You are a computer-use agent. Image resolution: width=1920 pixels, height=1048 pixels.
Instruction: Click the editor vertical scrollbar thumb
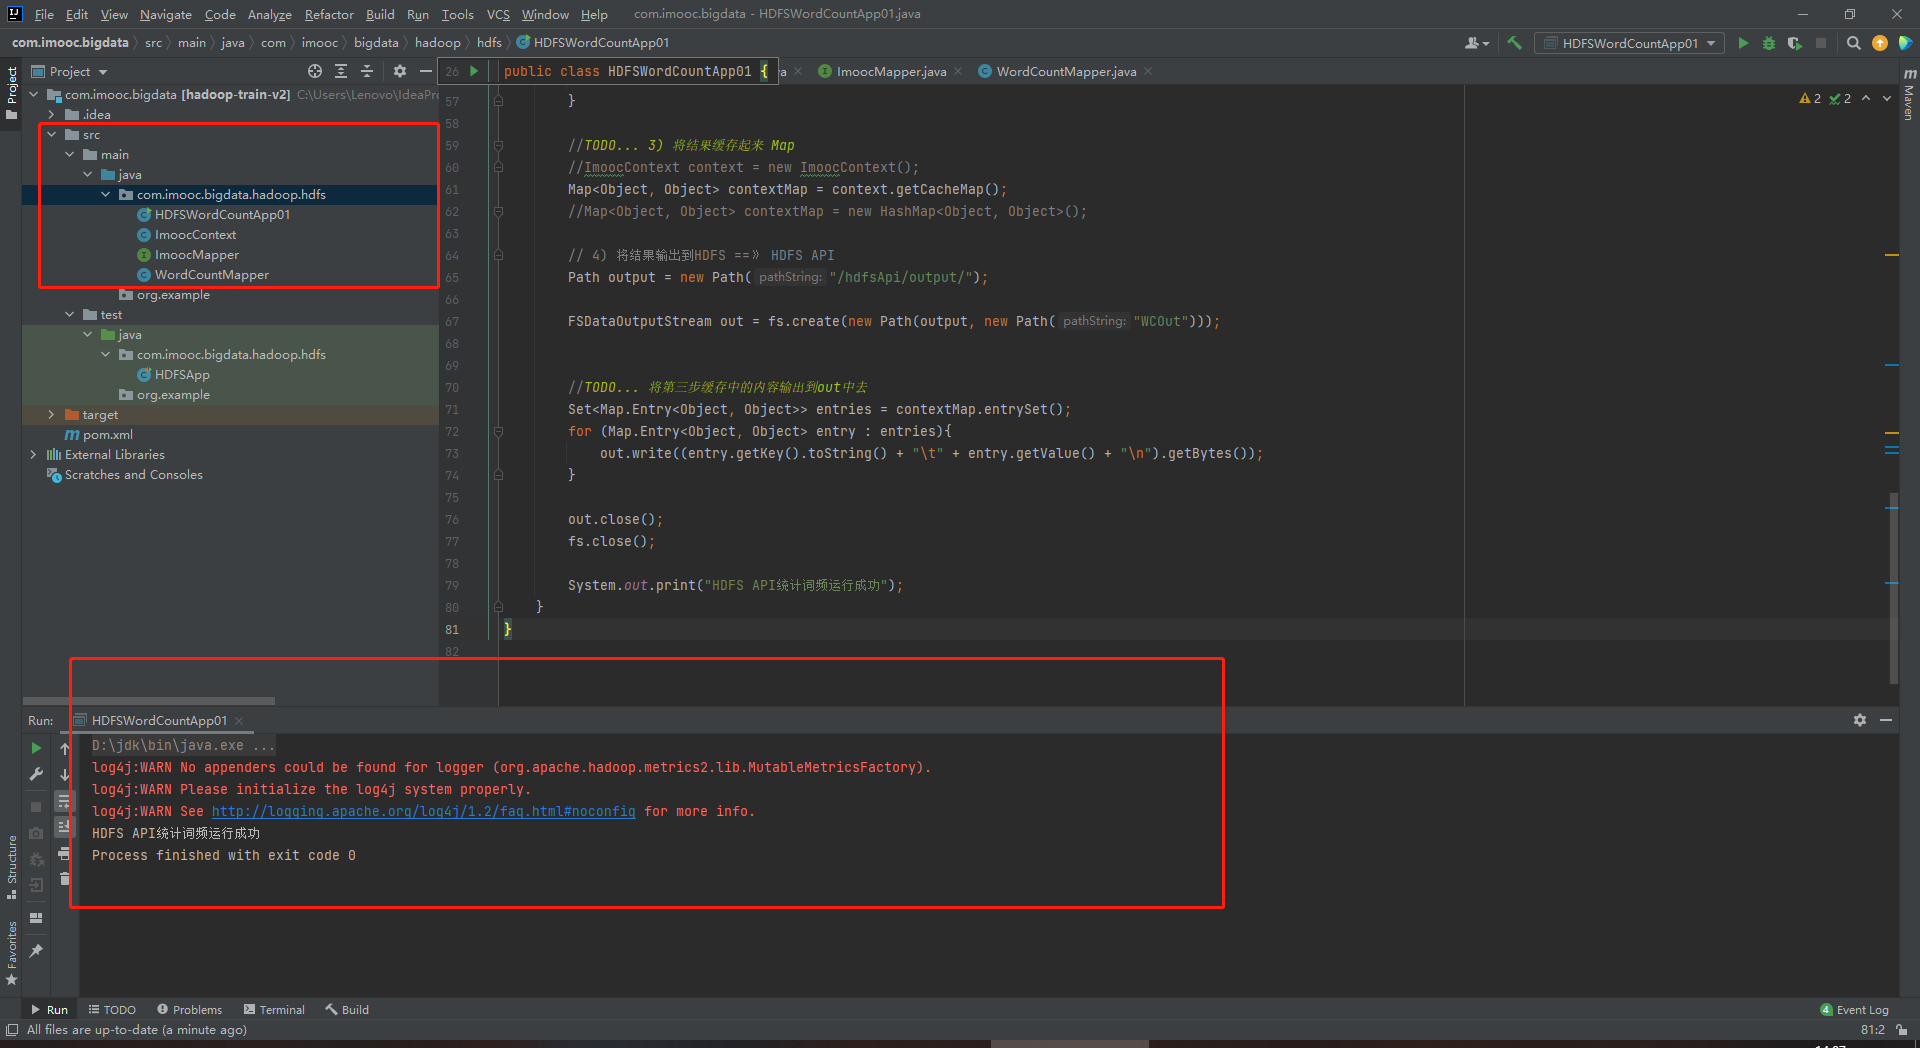pyautogui.click(x=1893, y=588)
